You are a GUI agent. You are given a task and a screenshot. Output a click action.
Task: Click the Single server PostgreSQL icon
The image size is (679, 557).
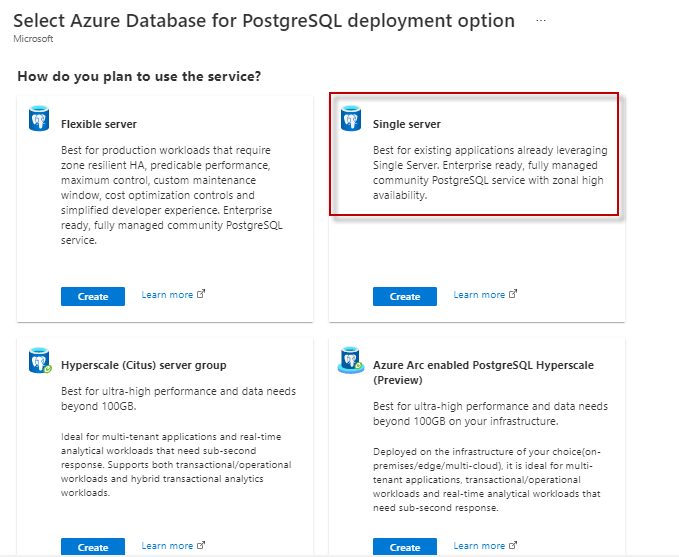point(352,120)
